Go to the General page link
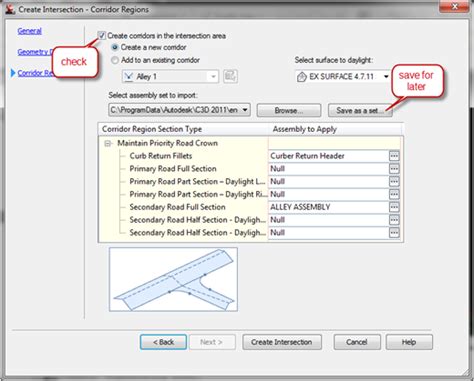This screenshot has width=474, height=381. [30, 31]
